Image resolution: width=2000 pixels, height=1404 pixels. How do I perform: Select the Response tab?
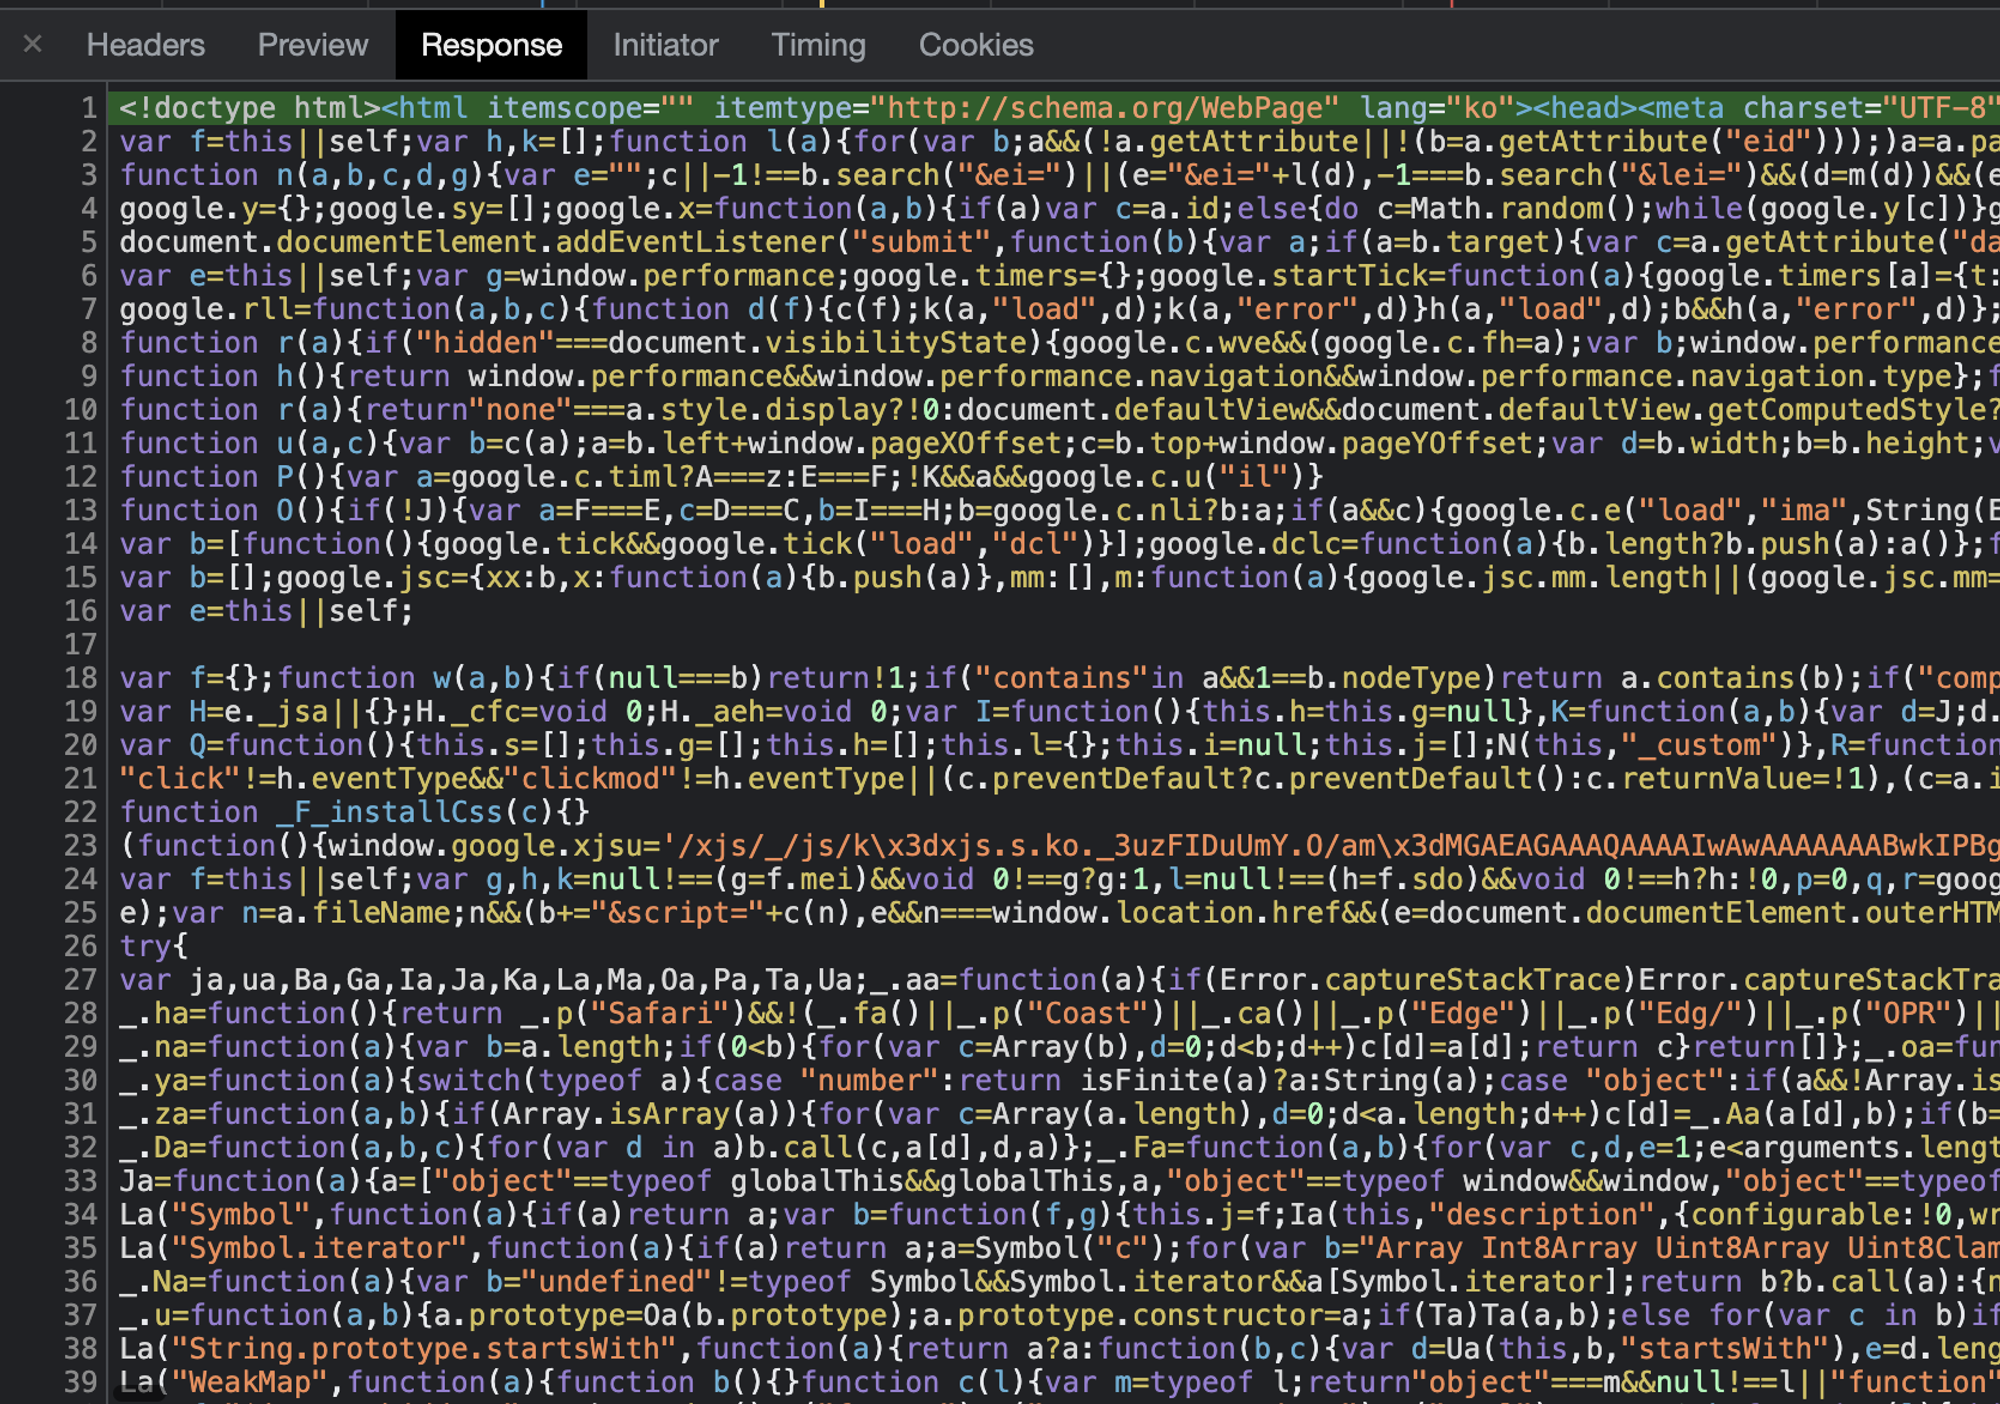point(491,45)
